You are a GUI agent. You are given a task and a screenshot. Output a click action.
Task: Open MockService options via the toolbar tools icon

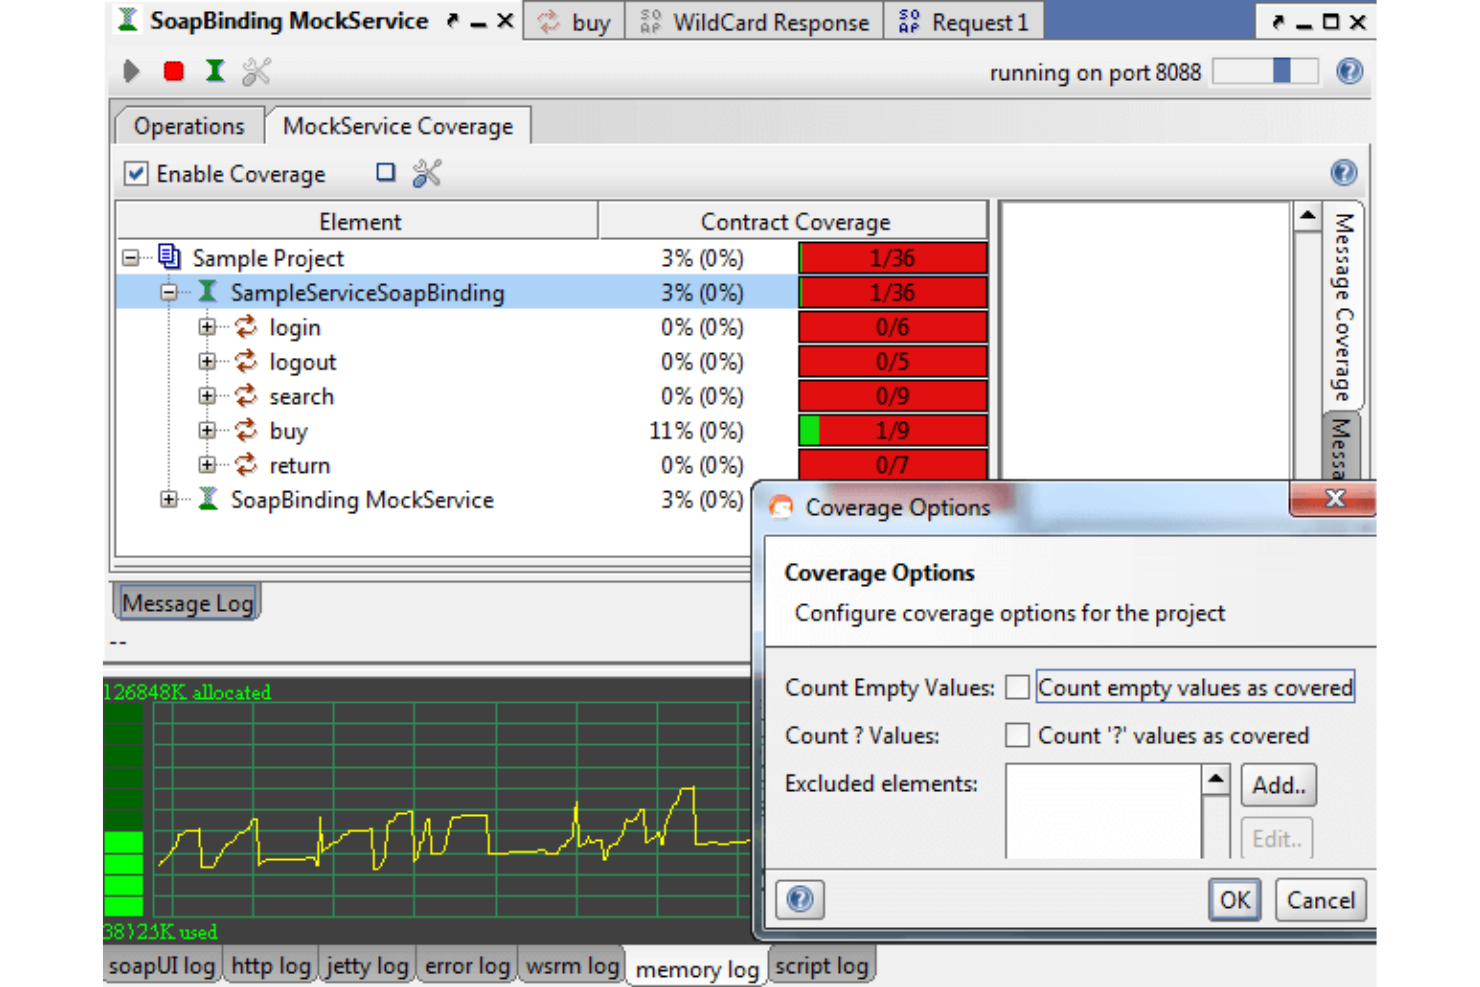click(257, 71)
